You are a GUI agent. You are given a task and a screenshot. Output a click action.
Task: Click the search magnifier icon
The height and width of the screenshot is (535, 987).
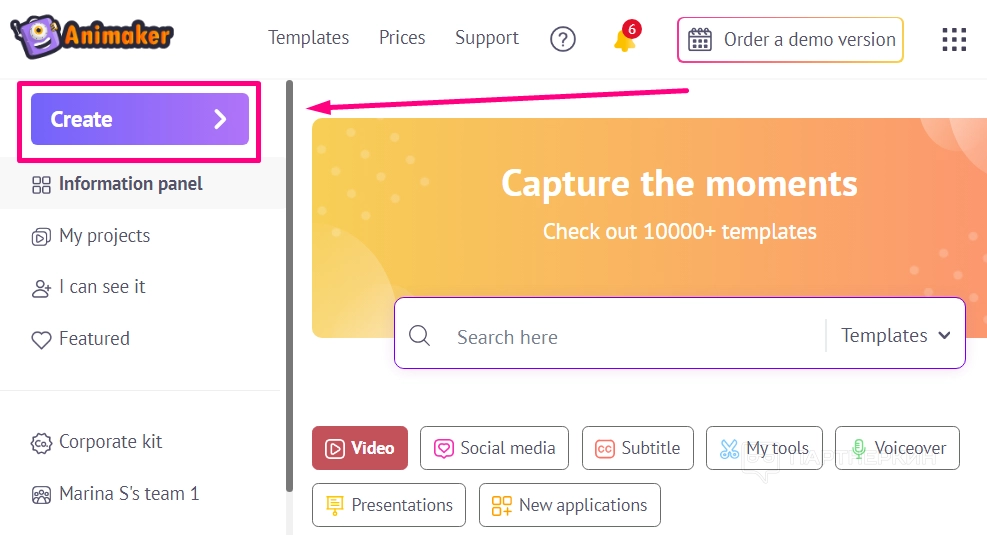(x=420, y=336)
